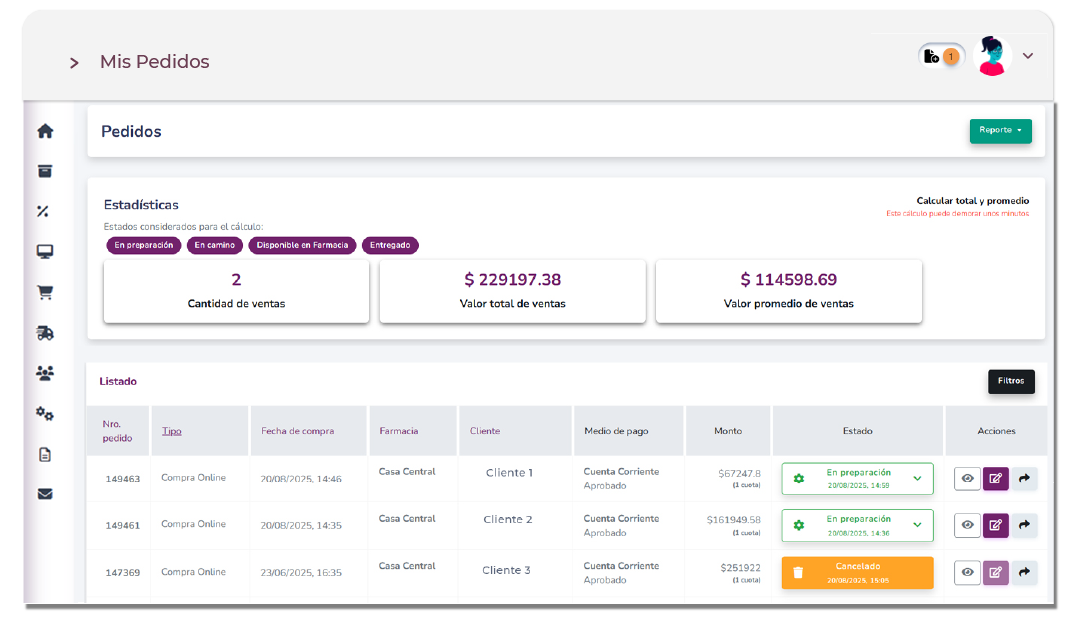Edit order 149463 with the pencil icon
The height and width of the screenshot is (629, 1073).
[x=995, y=478]
